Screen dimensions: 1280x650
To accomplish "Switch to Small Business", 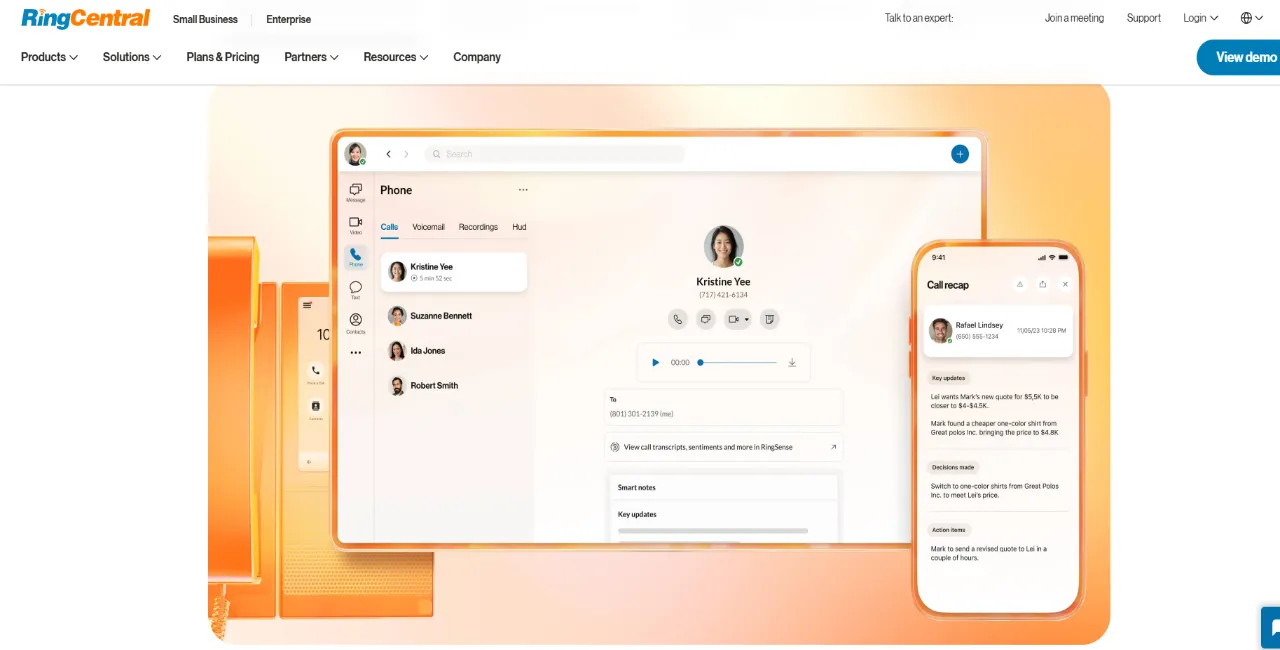I will click(205, 19).
